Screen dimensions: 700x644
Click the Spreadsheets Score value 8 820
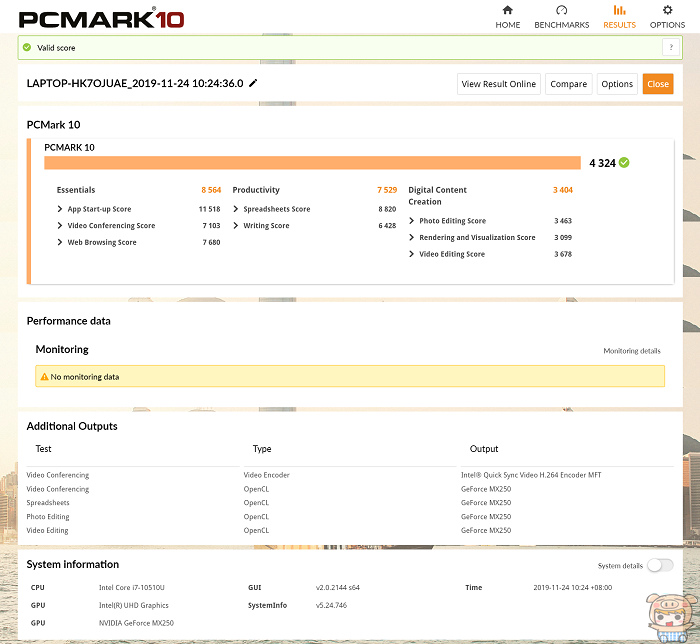click(x=387, y=209)
